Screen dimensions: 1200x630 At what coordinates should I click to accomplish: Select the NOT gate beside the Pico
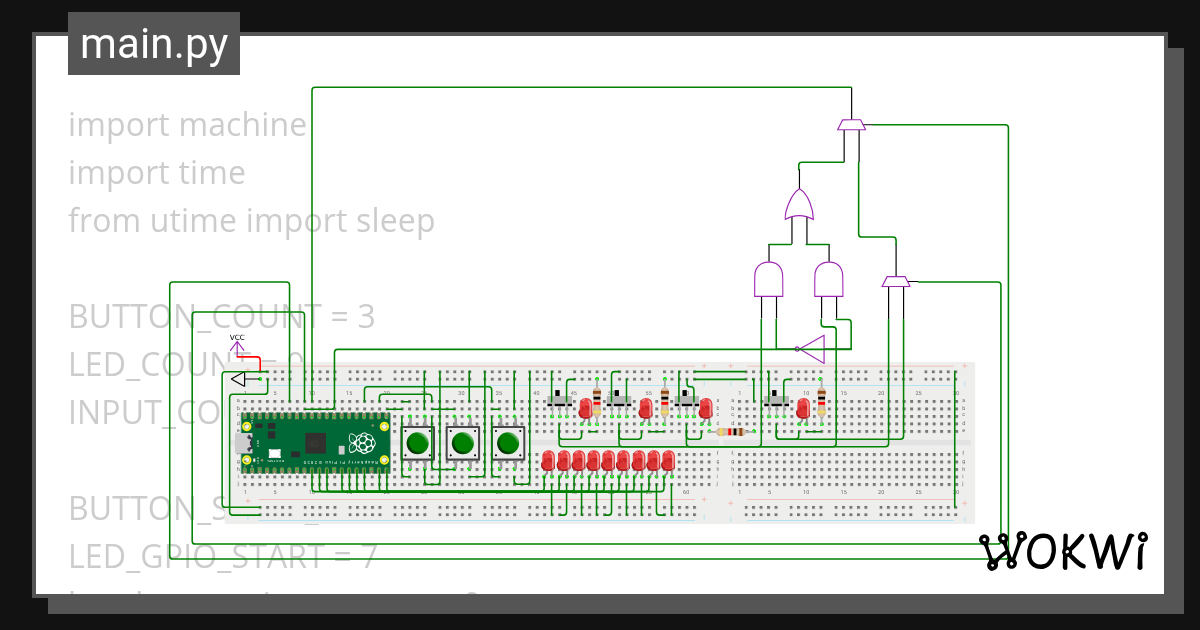pos(237,380)
